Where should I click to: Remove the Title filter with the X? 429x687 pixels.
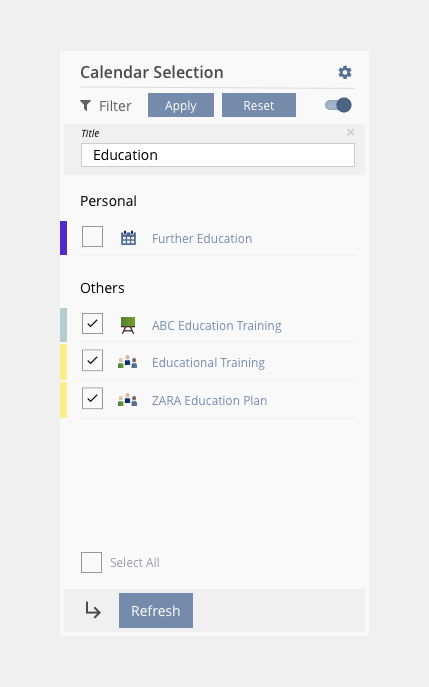coord(351,132)
